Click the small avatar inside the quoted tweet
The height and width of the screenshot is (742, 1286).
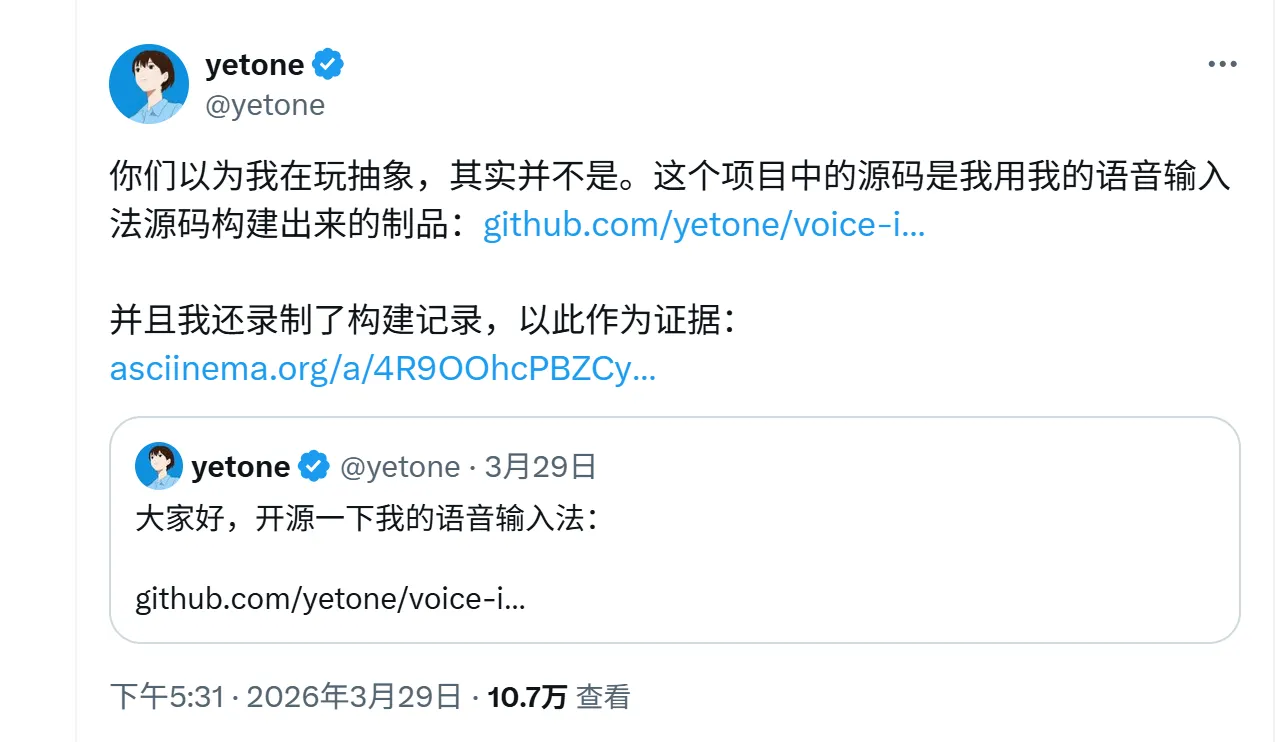click(159, 466)
